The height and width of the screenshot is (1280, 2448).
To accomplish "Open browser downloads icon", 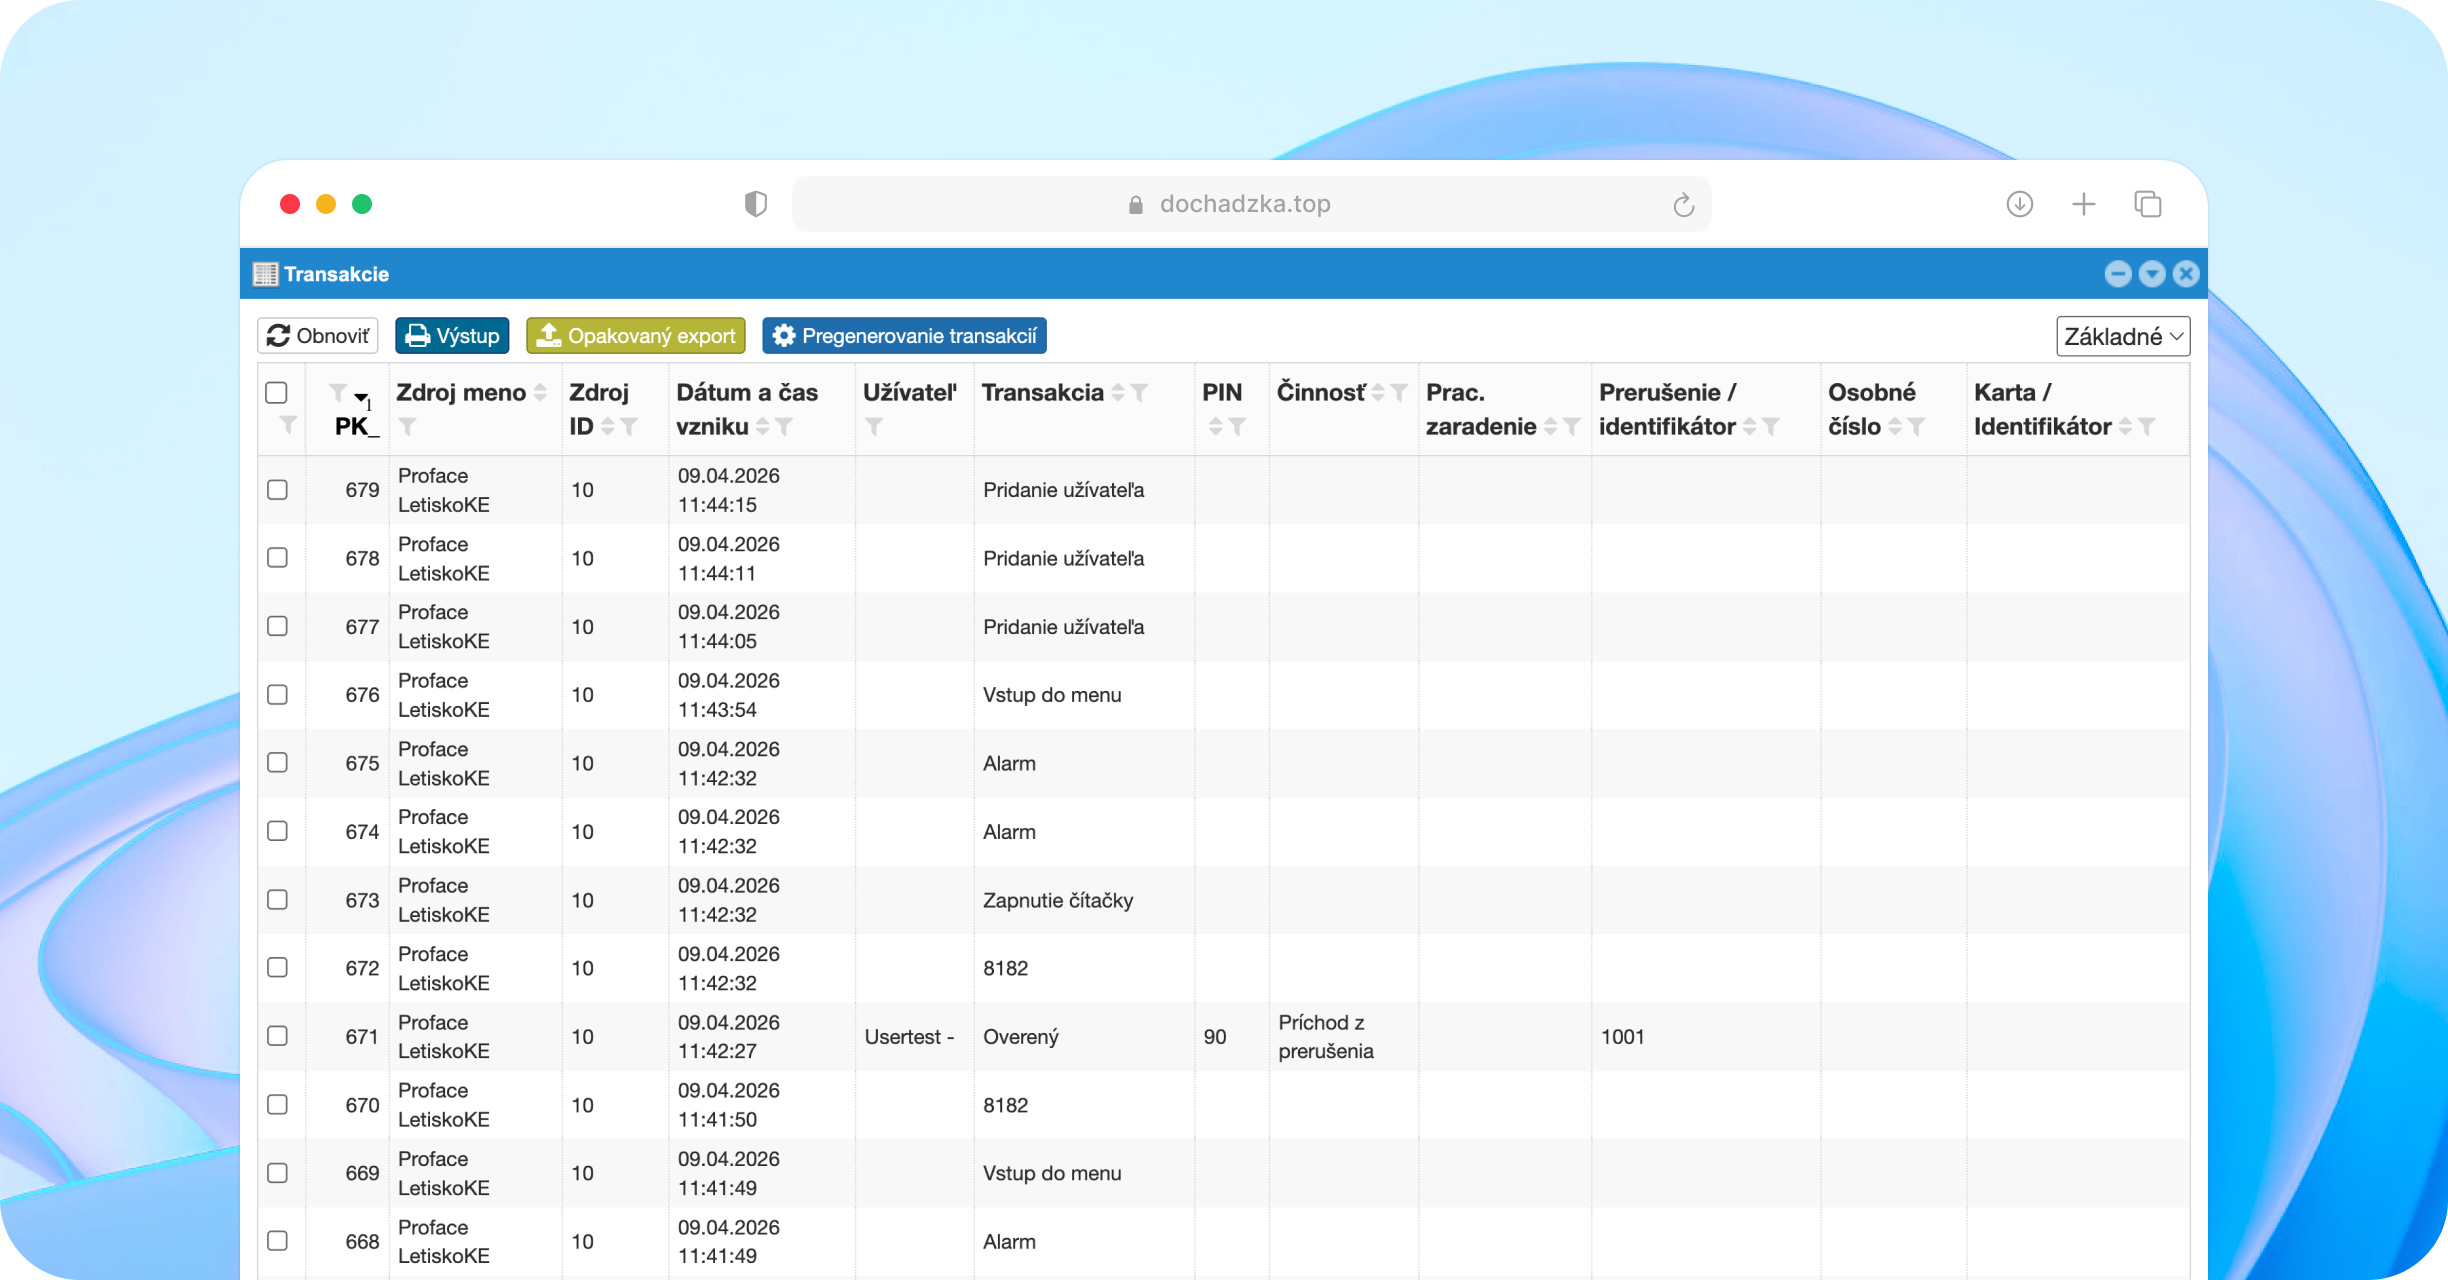I will (2020, 204).
